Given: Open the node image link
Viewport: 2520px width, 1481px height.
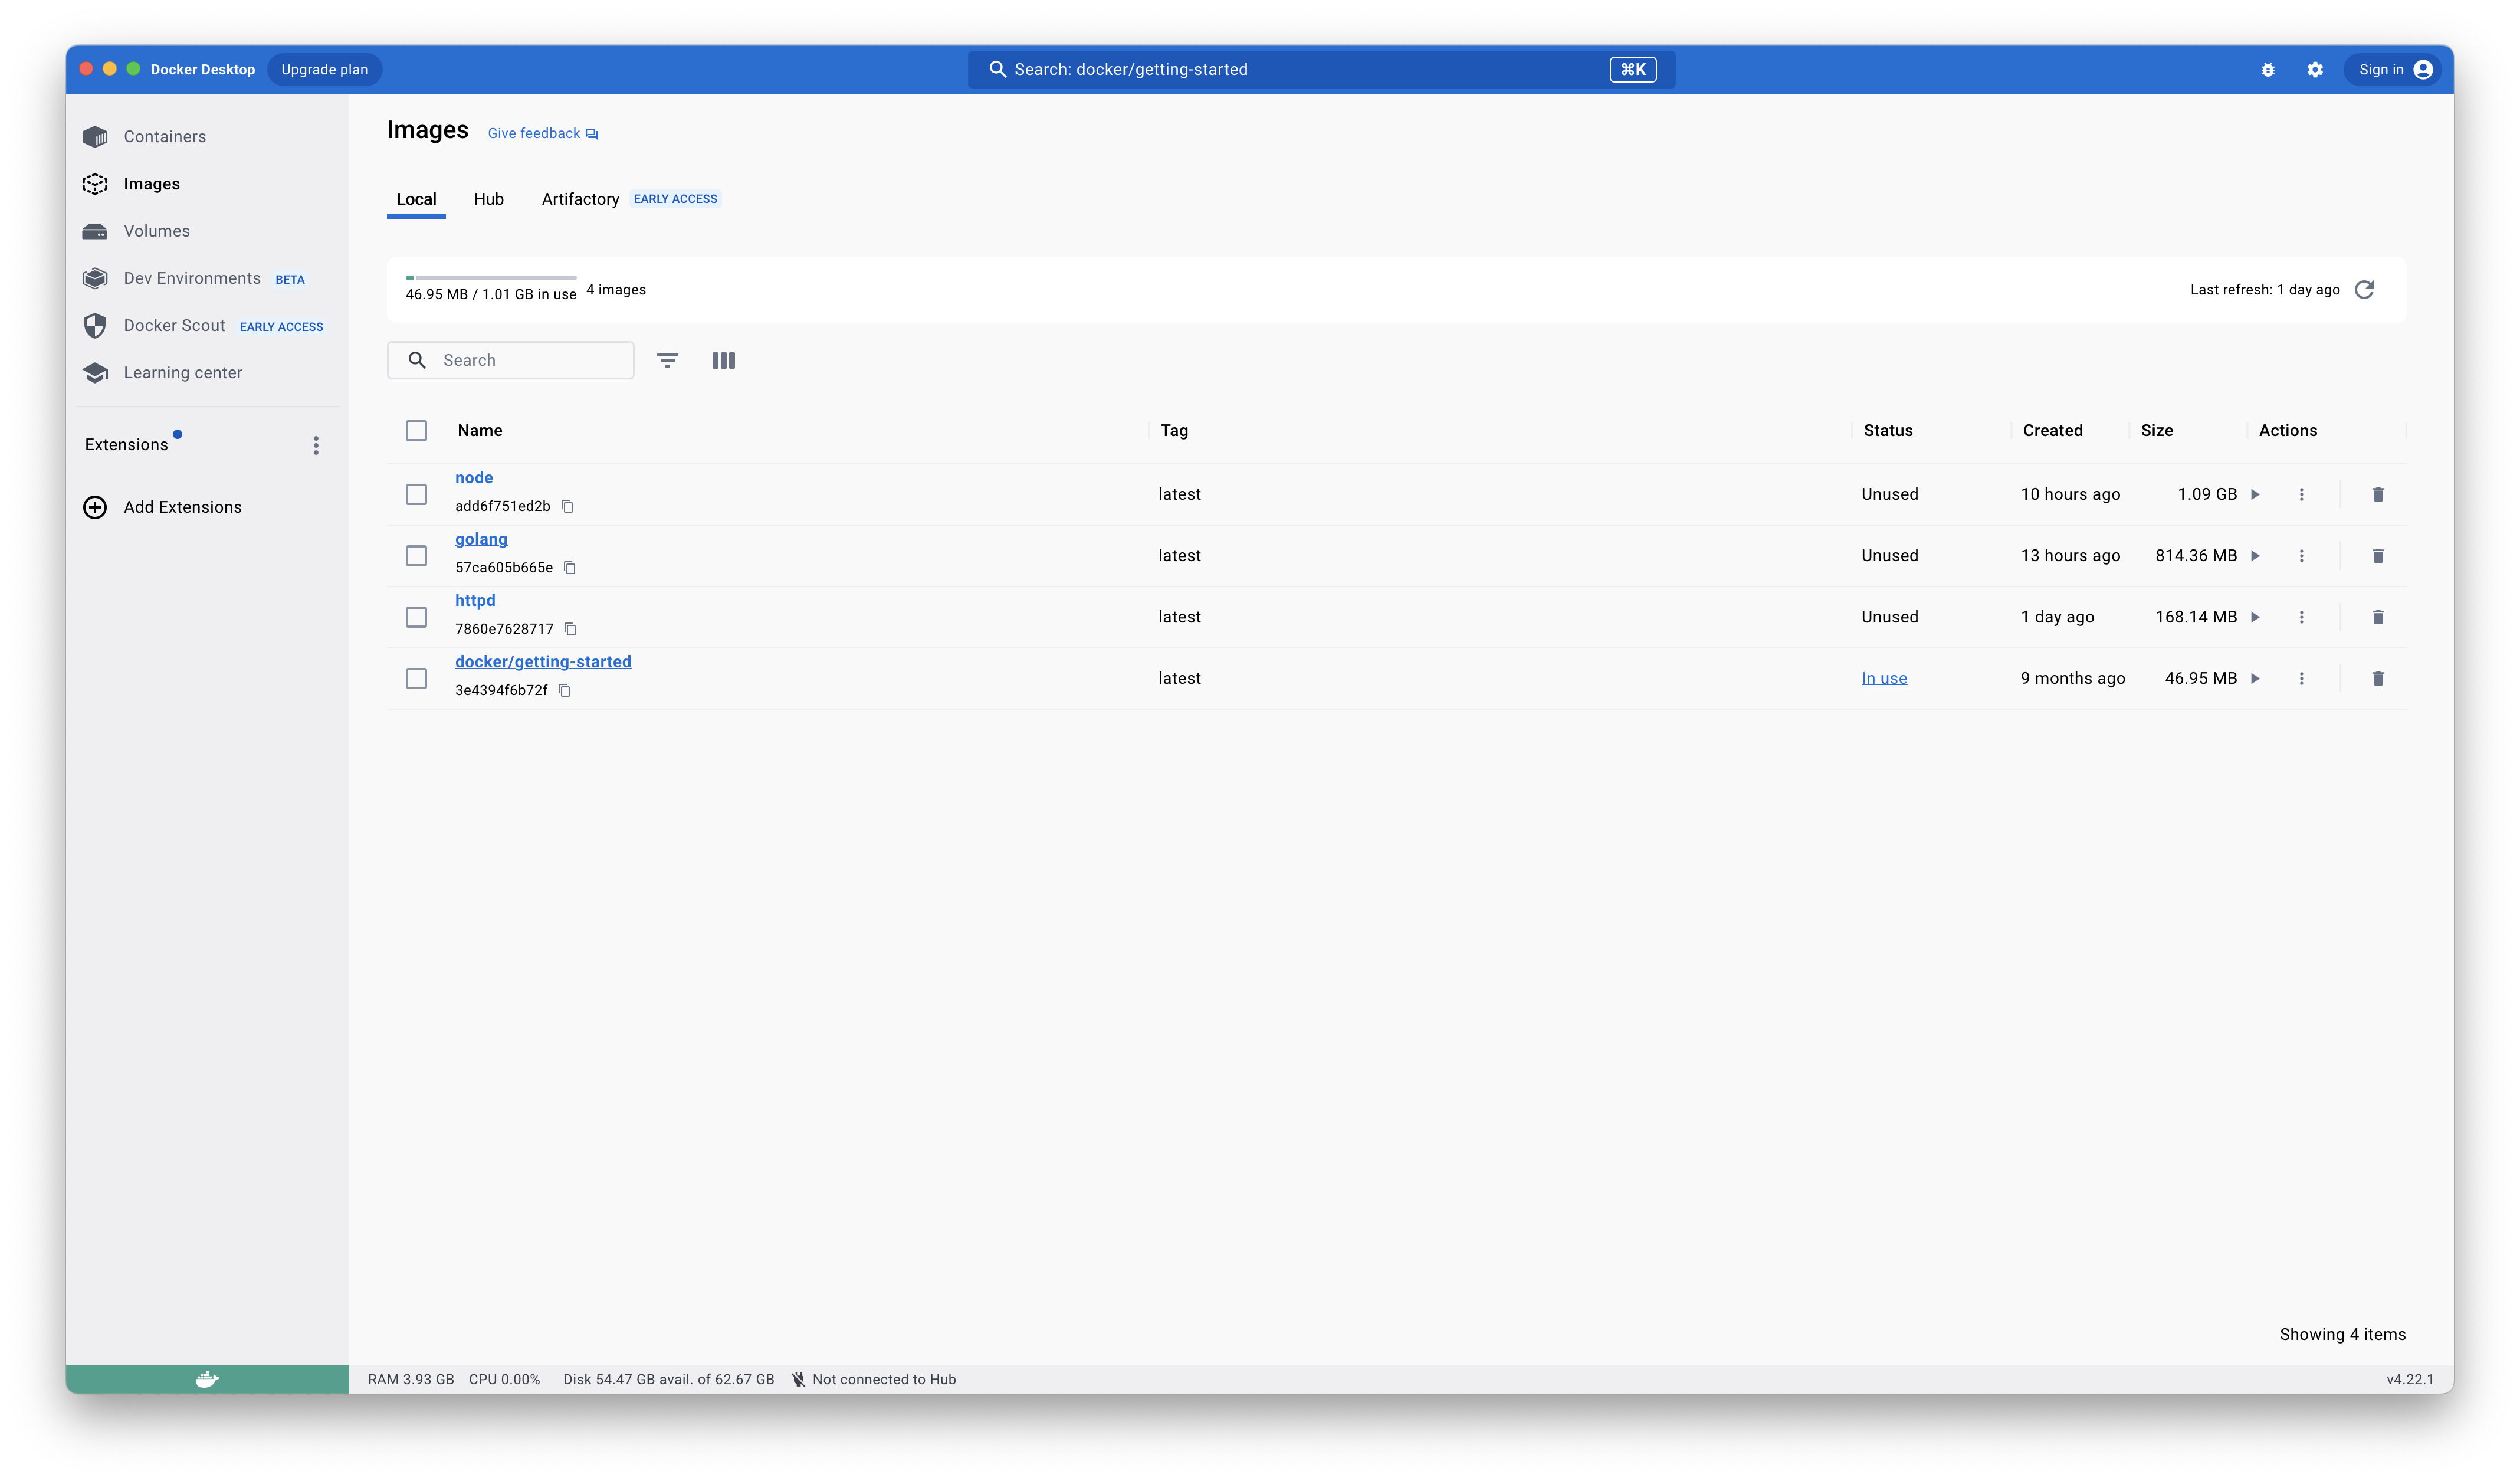Looking at the screenshot, I should (x=474, y=478).
